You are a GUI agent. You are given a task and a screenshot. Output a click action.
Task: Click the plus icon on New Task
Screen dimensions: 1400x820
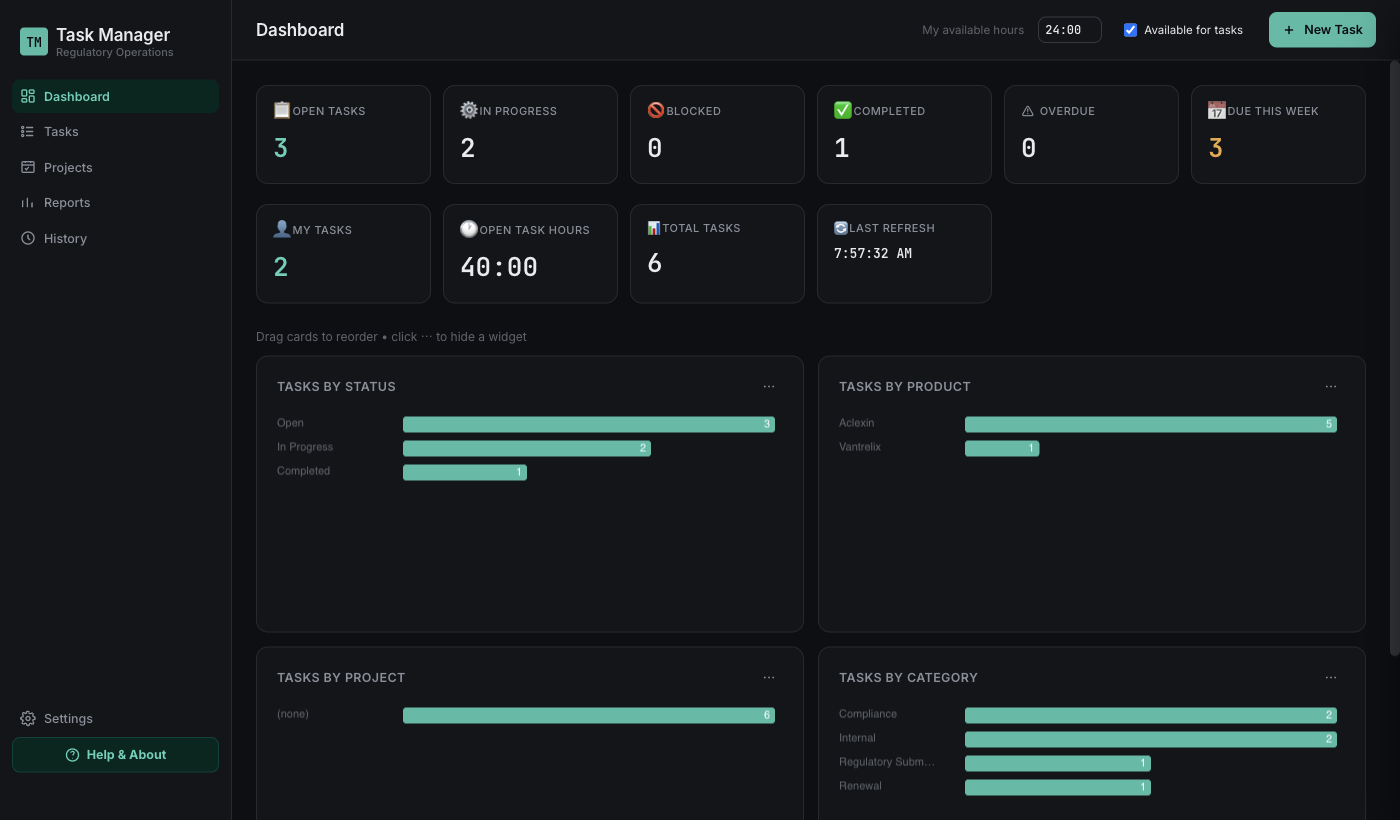click(x=1289, y=30)
